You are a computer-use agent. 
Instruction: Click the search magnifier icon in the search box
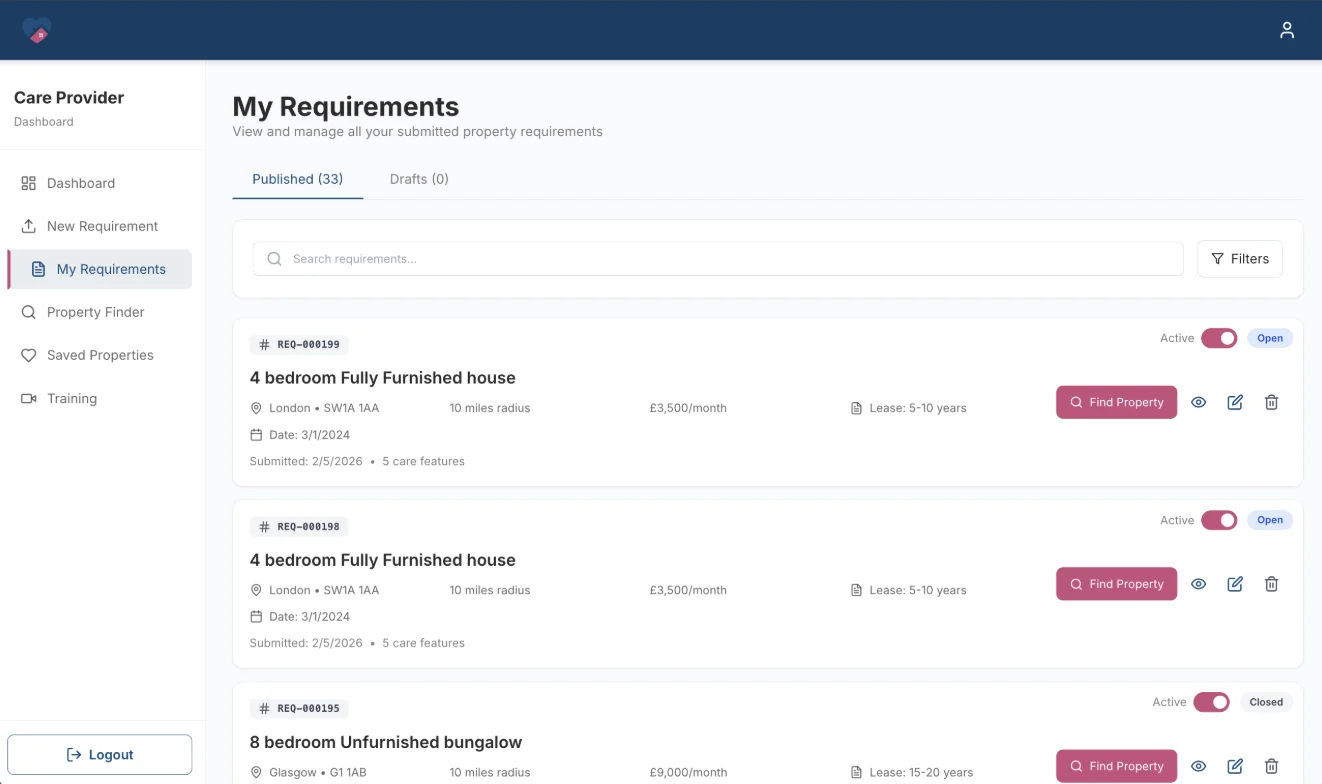(274, 259)
